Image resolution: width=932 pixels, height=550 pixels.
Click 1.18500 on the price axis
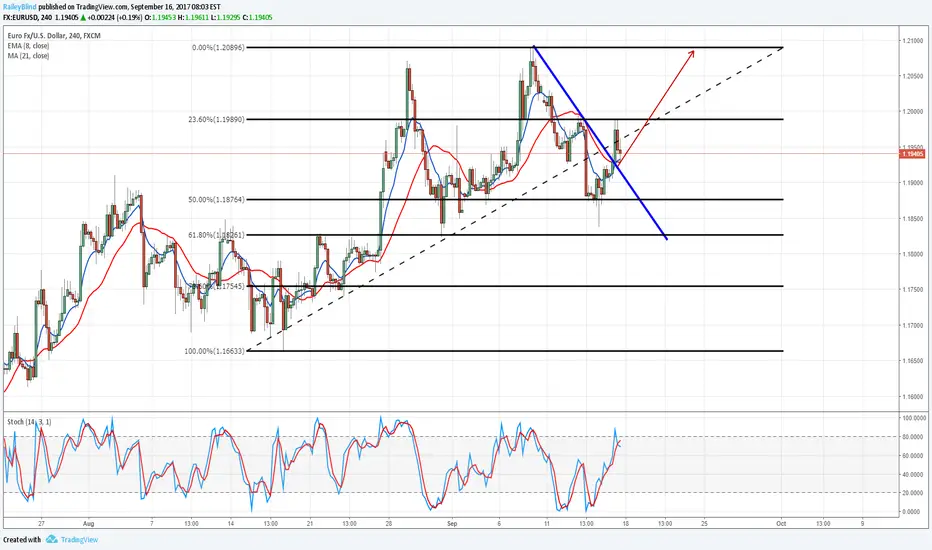click(913, 219)
